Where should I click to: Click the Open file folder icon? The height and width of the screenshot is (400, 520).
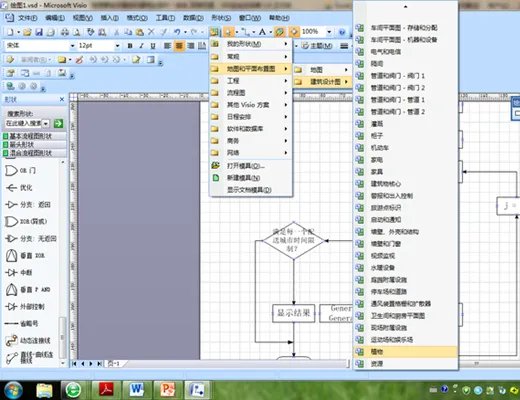point(28,32)
